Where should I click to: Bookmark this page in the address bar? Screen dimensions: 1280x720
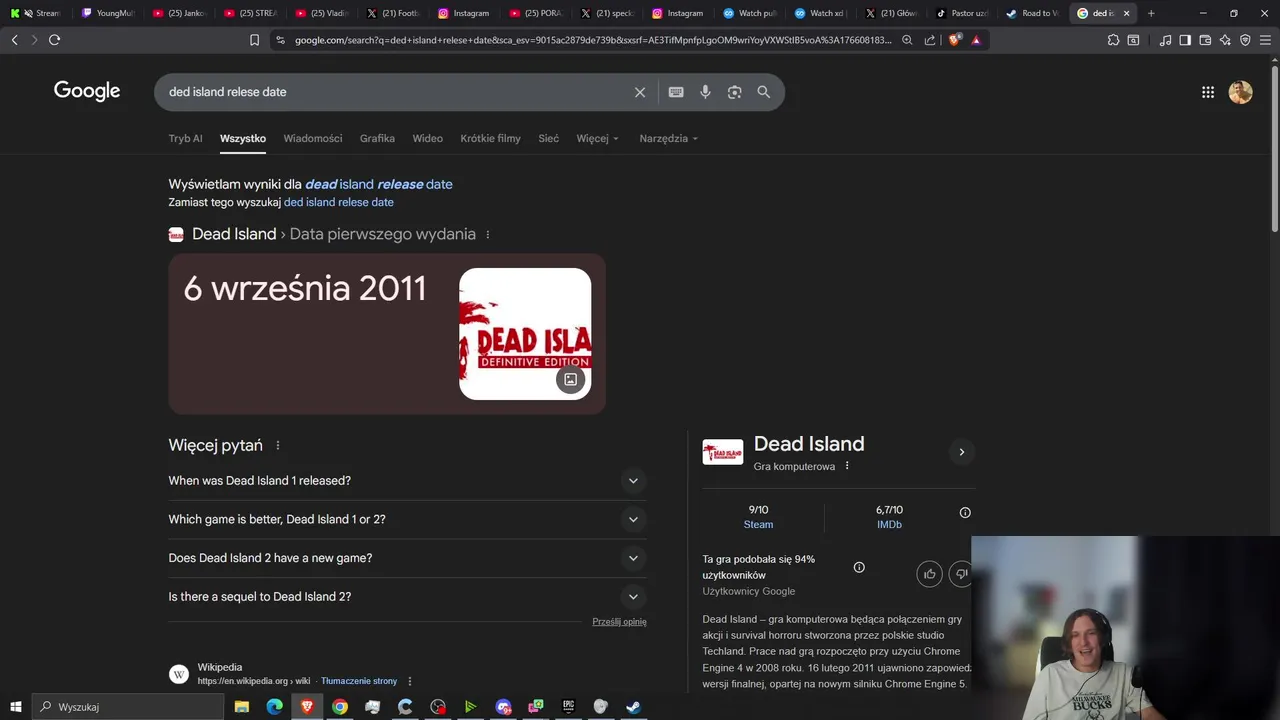coord(254,40)
